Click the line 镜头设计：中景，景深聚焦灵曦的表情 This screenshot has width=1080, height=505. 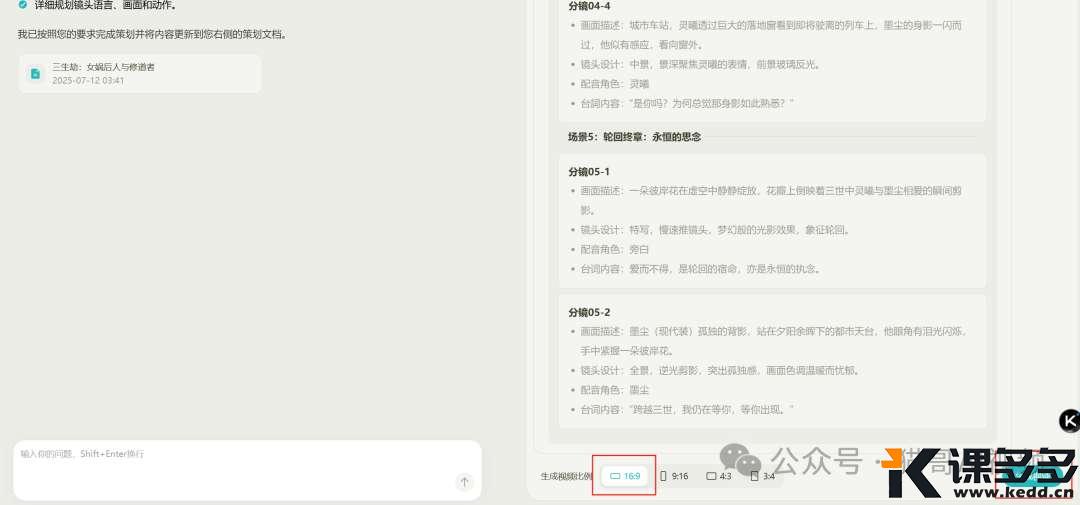pyautogui.click(x=700, y=64)
